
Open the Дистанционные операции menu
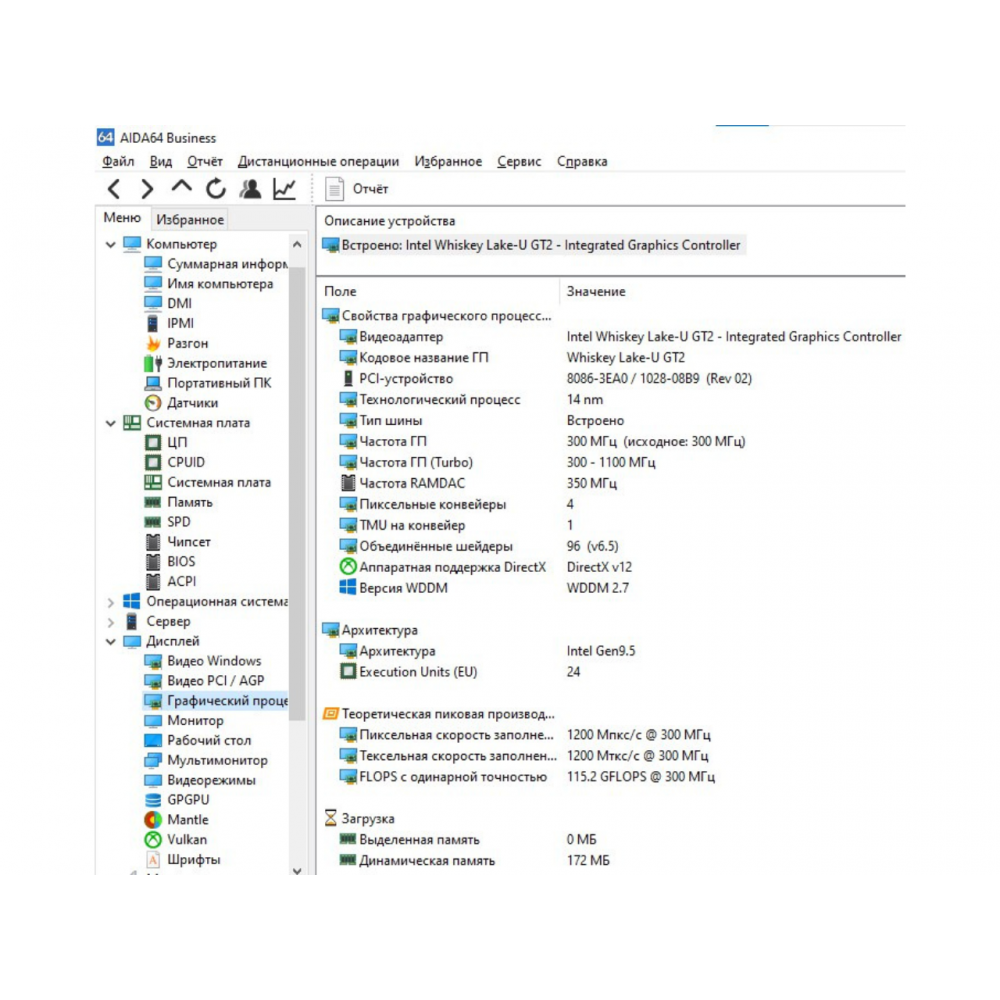tap(318, 161)
